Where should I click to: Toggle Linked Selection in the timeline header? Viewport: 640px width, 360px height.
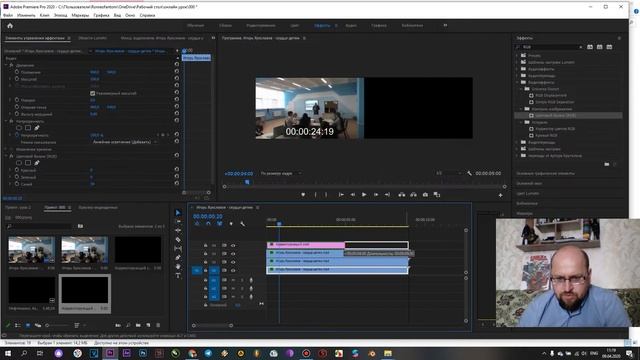(x=220, y=224)
